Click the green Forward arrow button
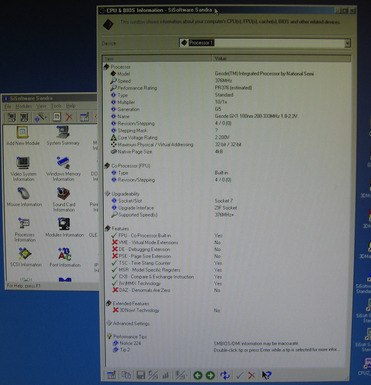371x385 pixels. pos(210,375)
